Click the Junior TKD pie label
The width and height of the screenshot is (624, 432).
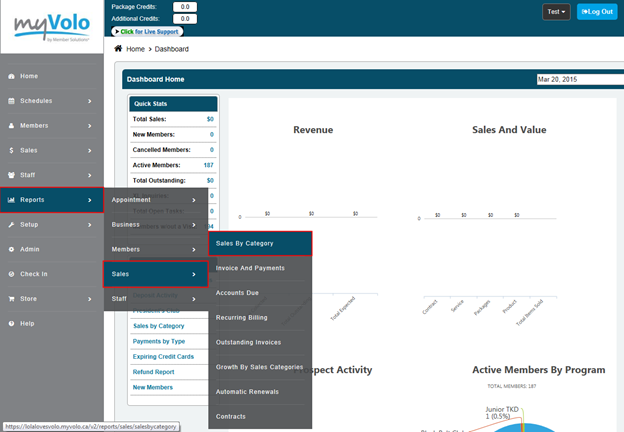[x=502, y=413]
